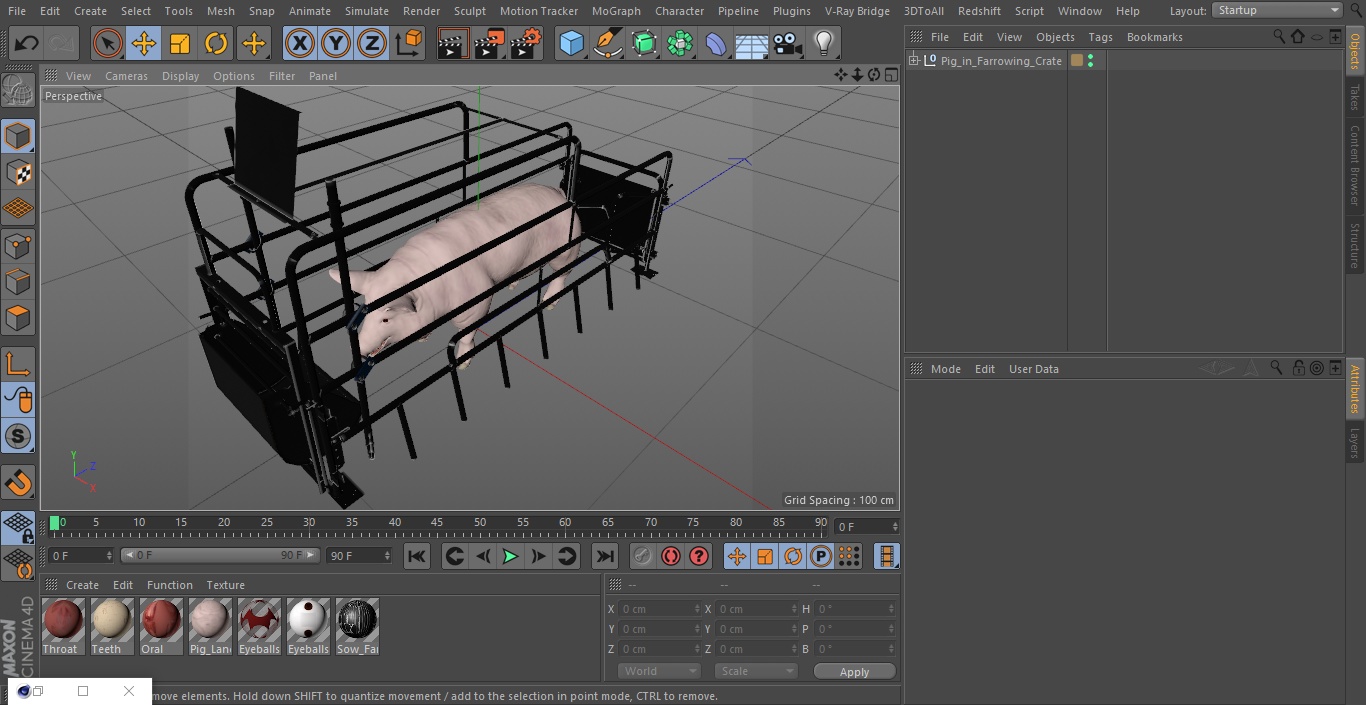This screenshot has width=1366, height=705.
Task: Click the X position input field
Action: 660,609
